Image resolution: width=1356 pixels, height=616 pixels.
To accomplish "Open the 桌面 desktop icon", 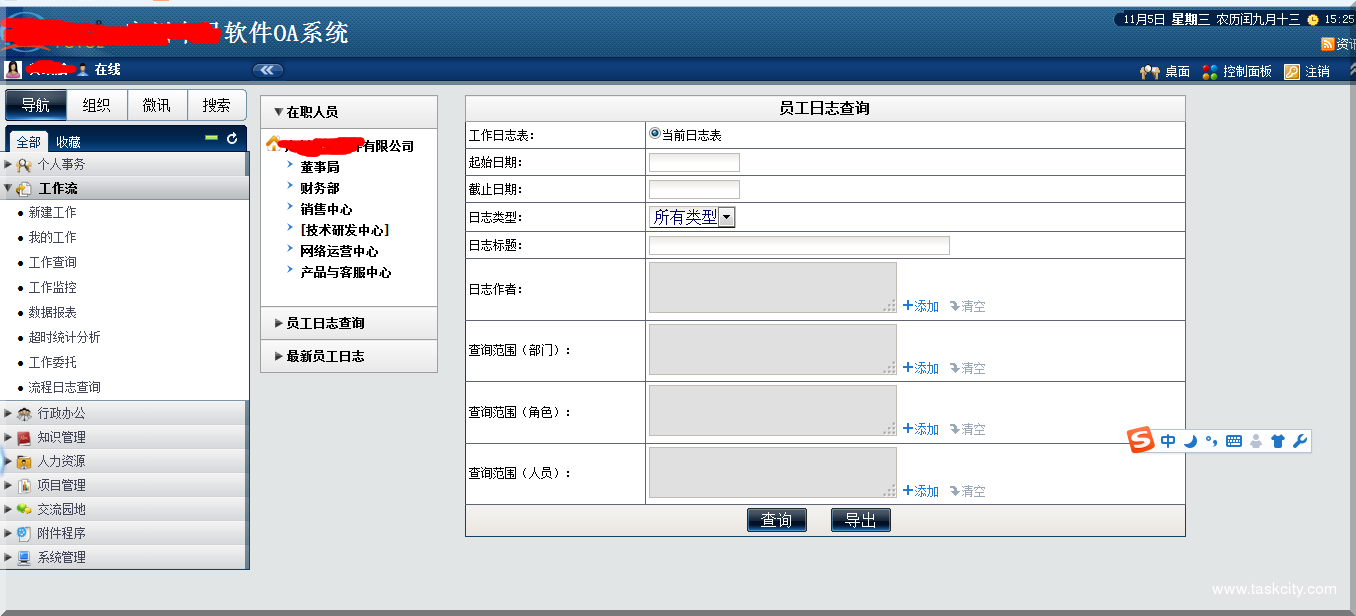I will (x=1149, y=72).
